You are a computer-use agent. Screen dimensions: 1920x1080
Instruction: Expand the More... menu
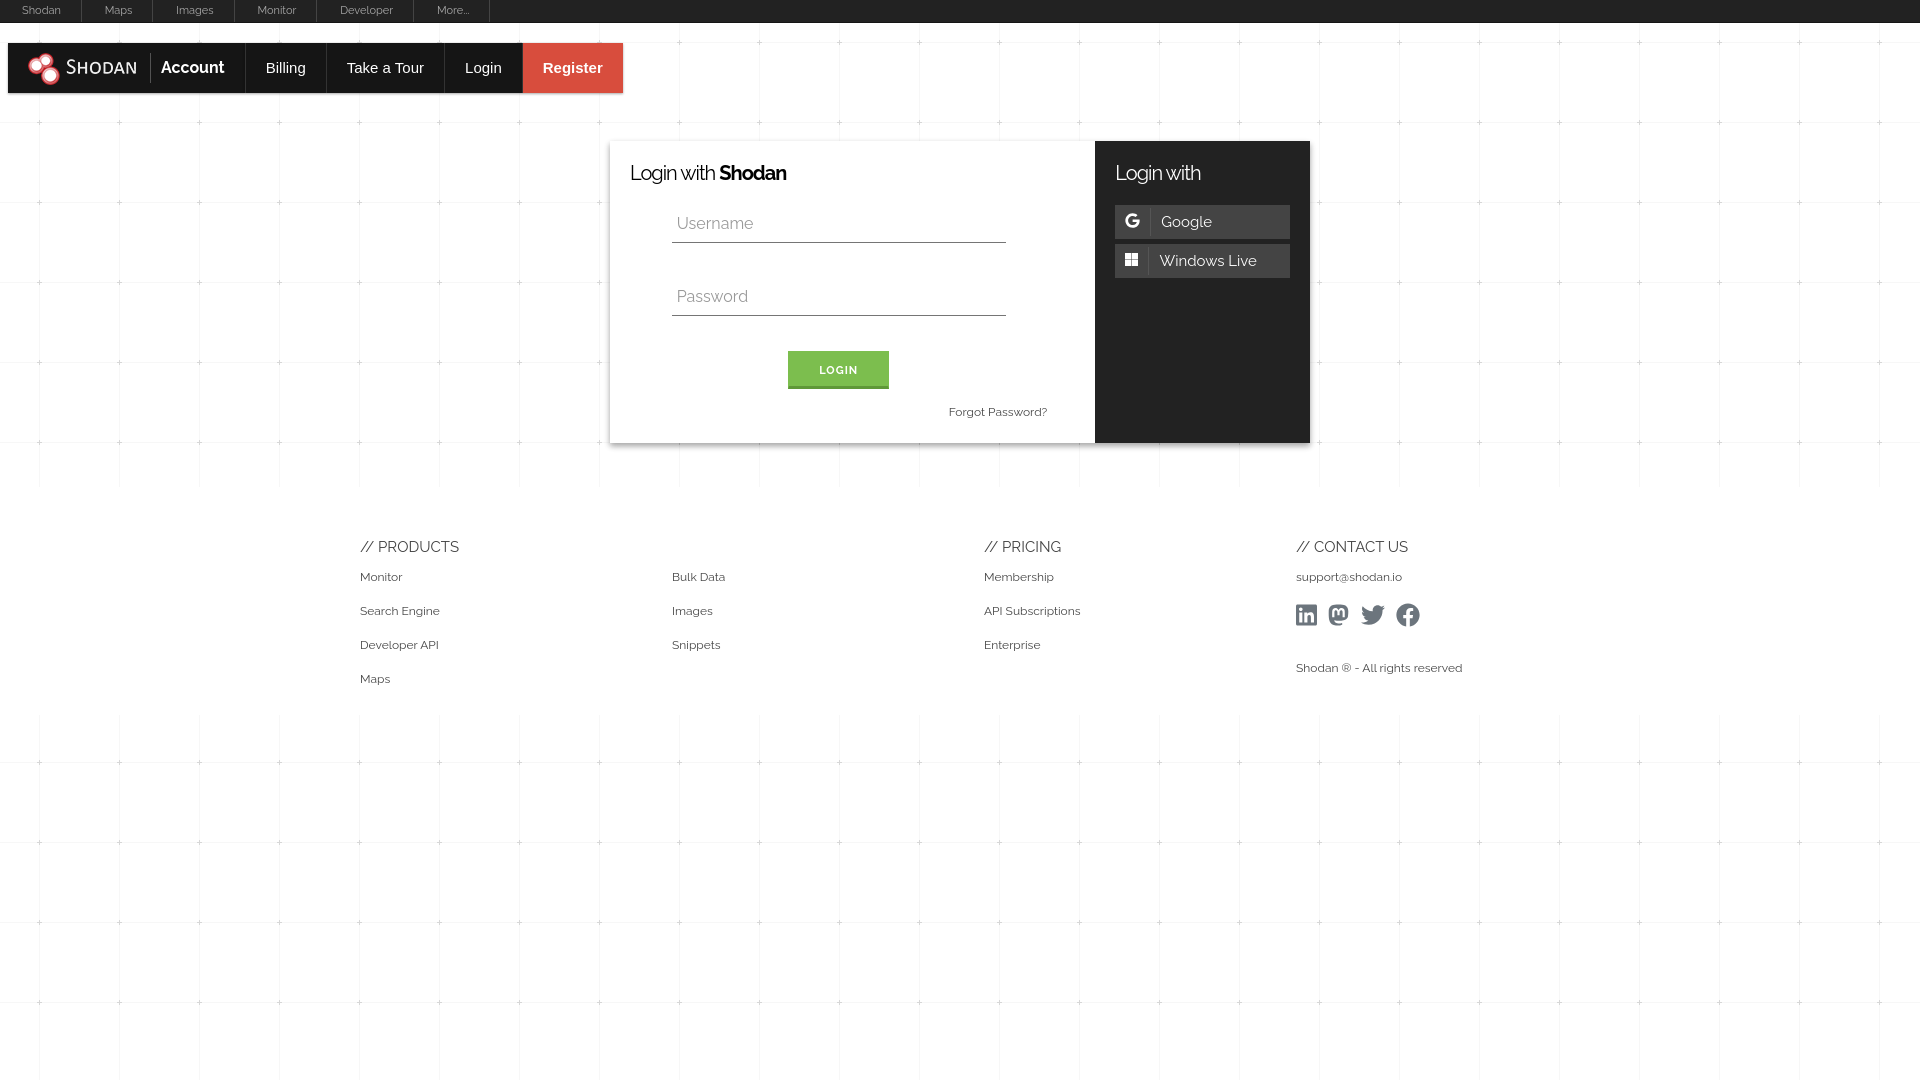click(452, 10)
